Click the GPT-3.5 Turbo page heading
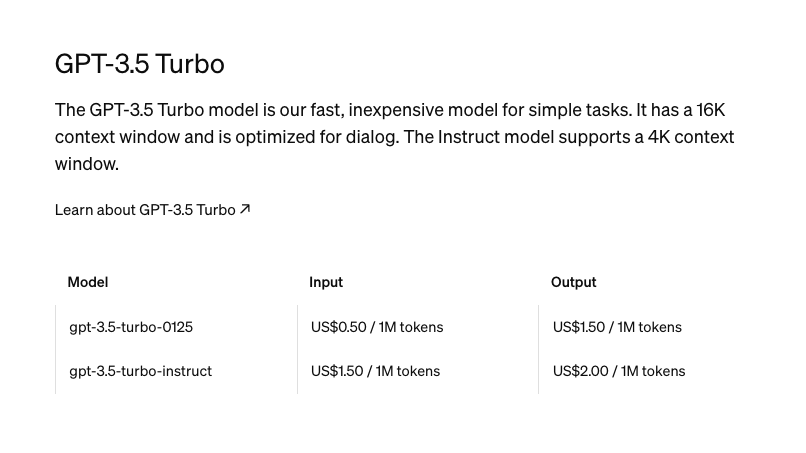 coord(140,63)
